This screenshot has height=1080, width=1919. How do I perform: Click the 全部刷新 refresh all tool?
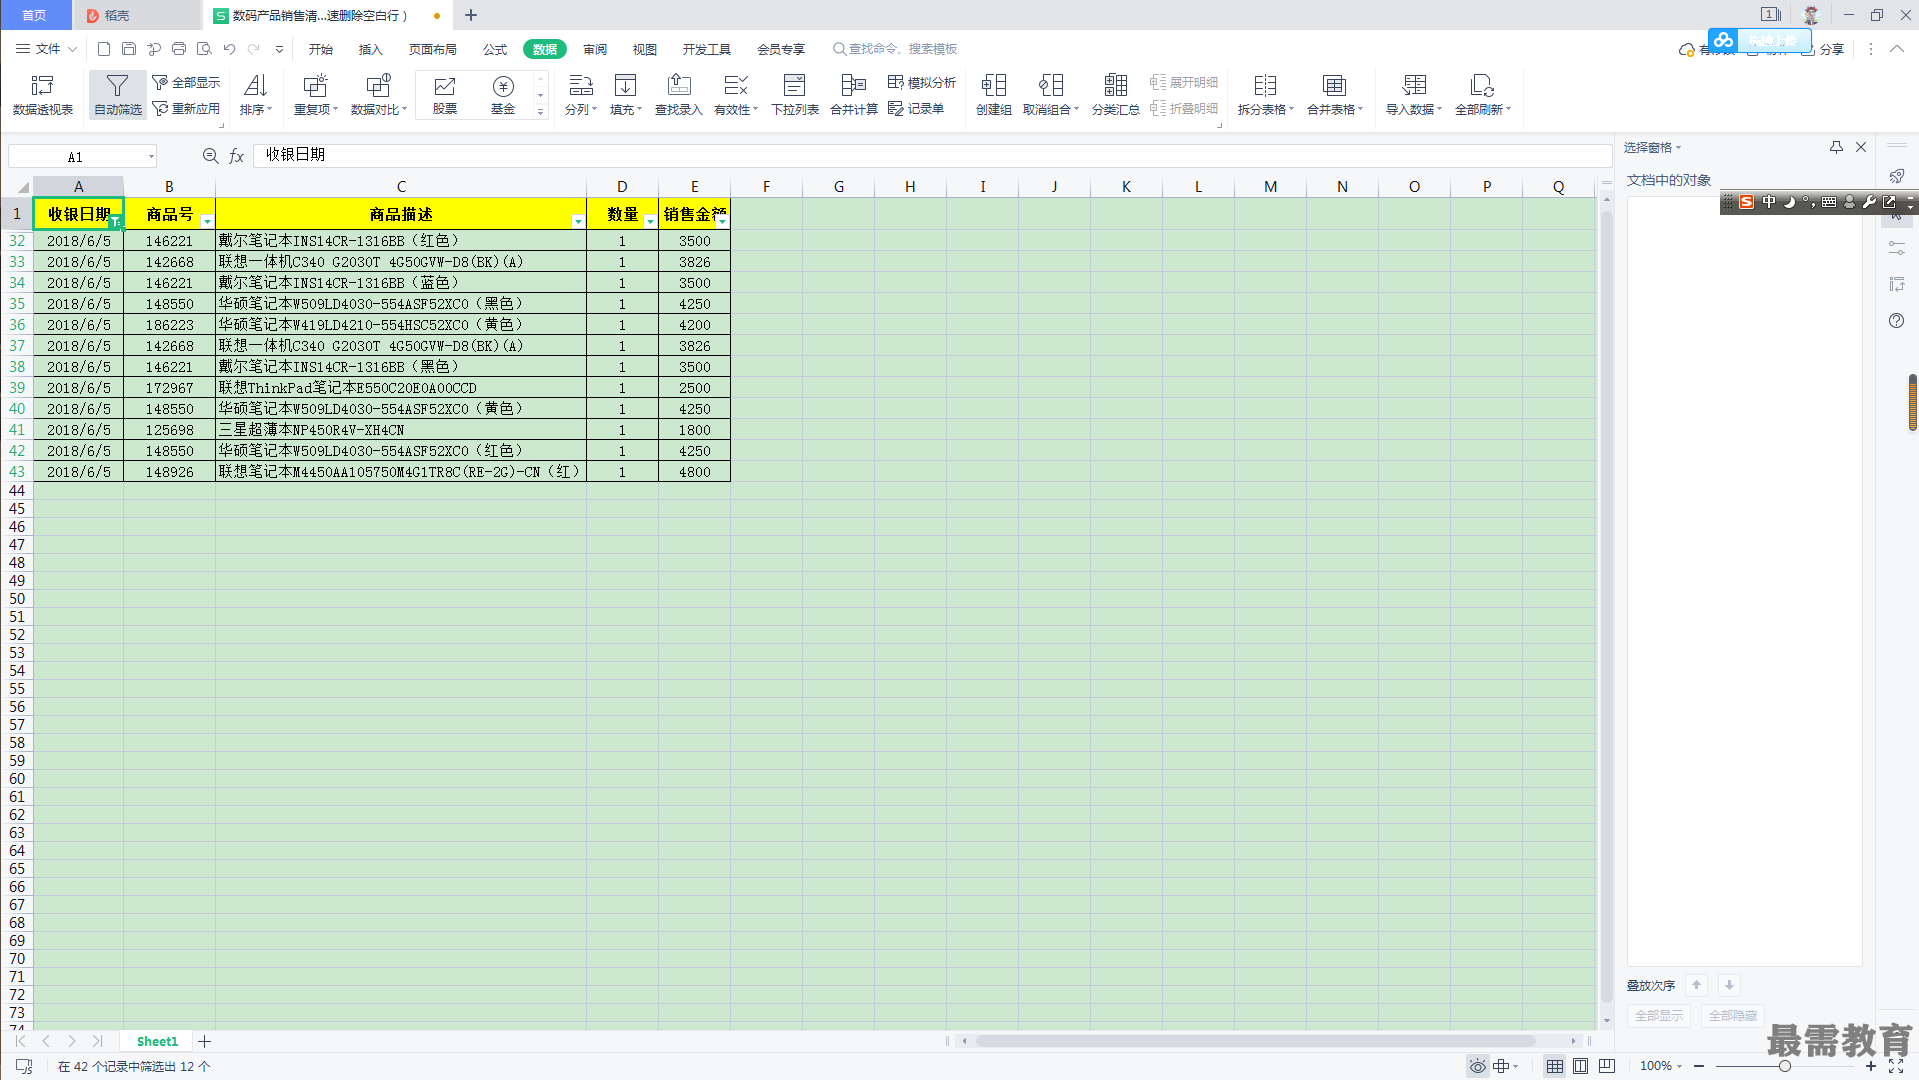tap(1483, 95)
